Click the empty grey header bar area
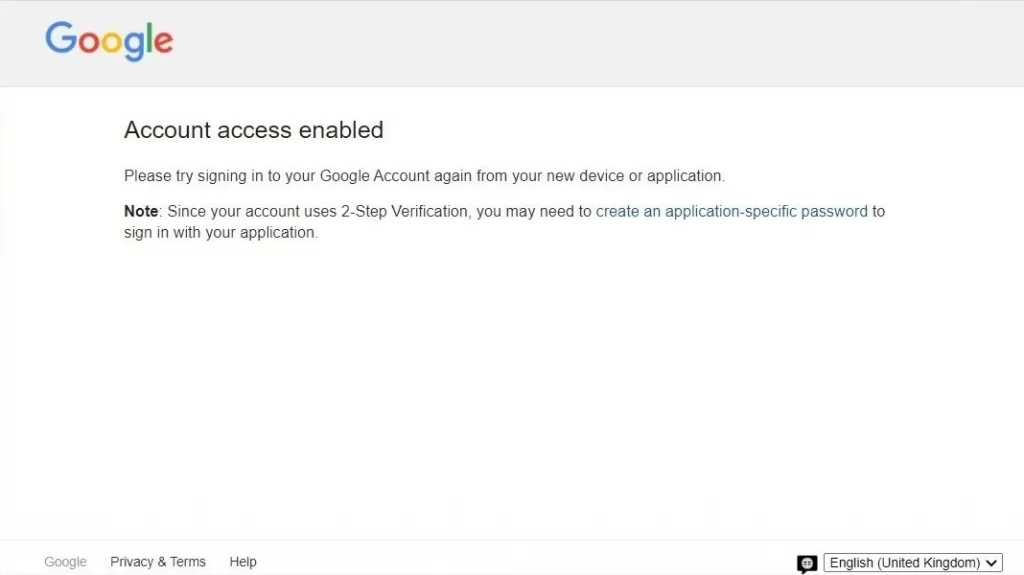The image size is (1024, 575). point(588,43)
